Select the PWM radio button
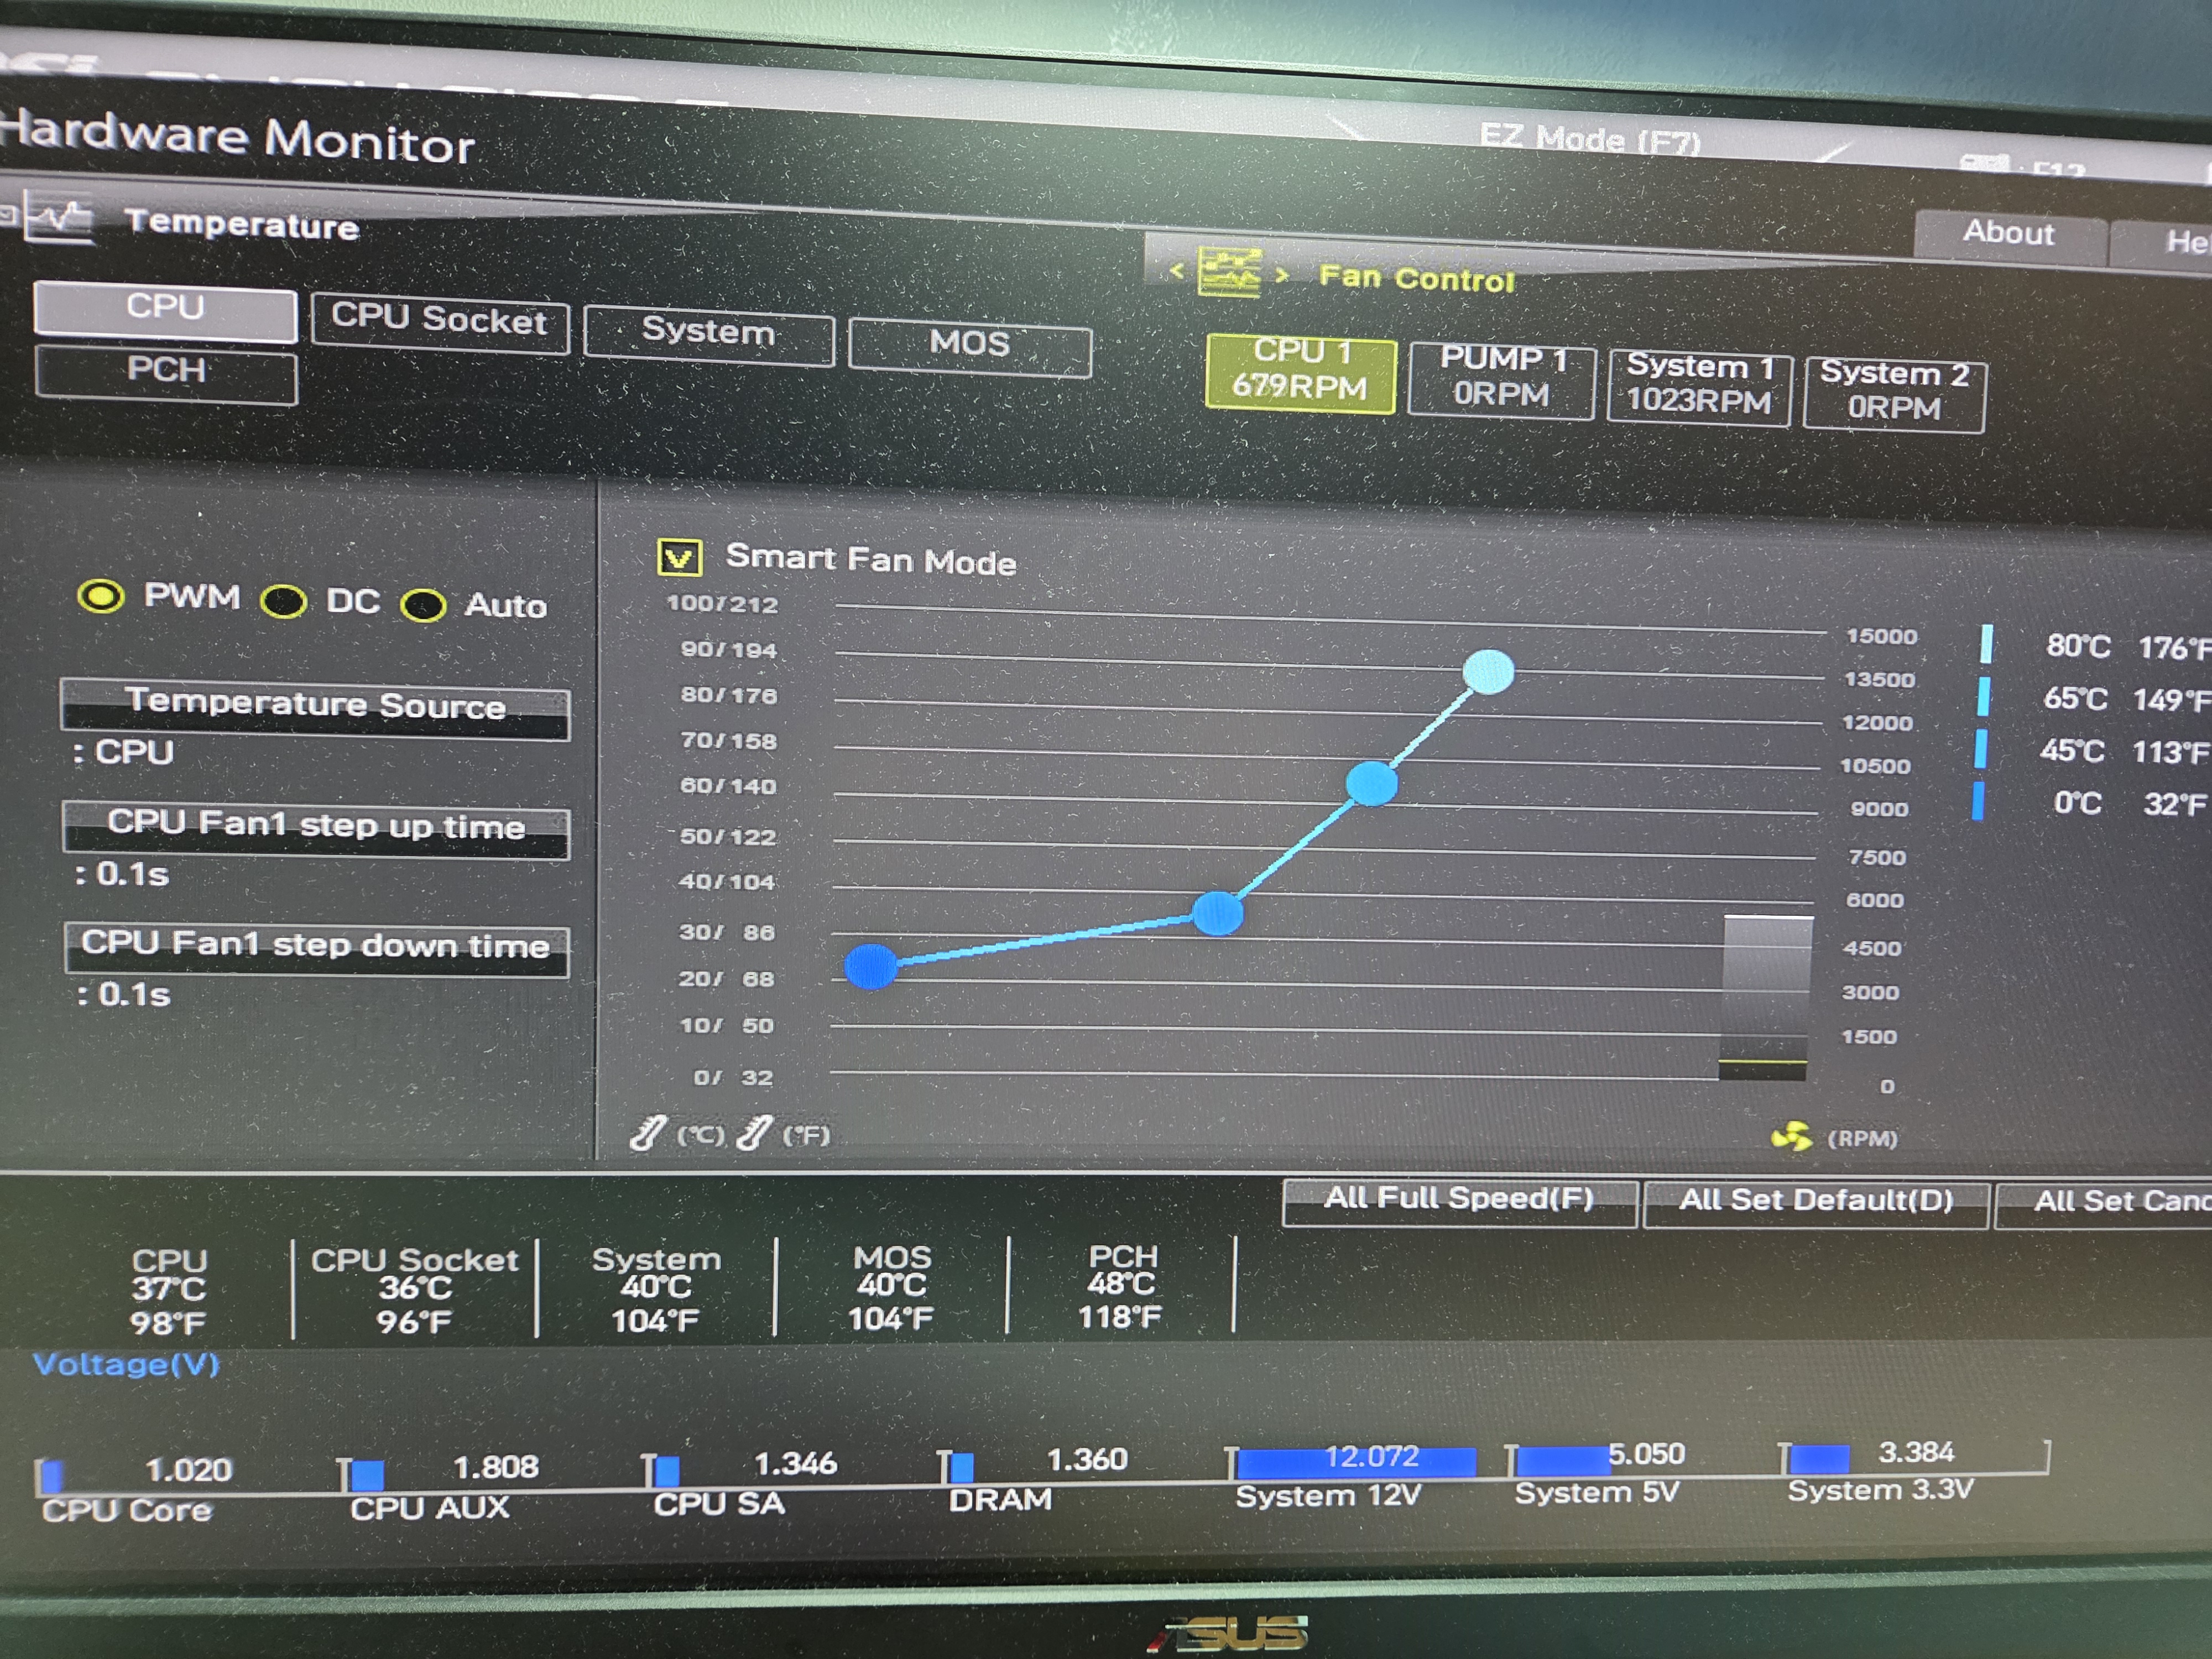The image size is (2212, 1659). point(101,597)
